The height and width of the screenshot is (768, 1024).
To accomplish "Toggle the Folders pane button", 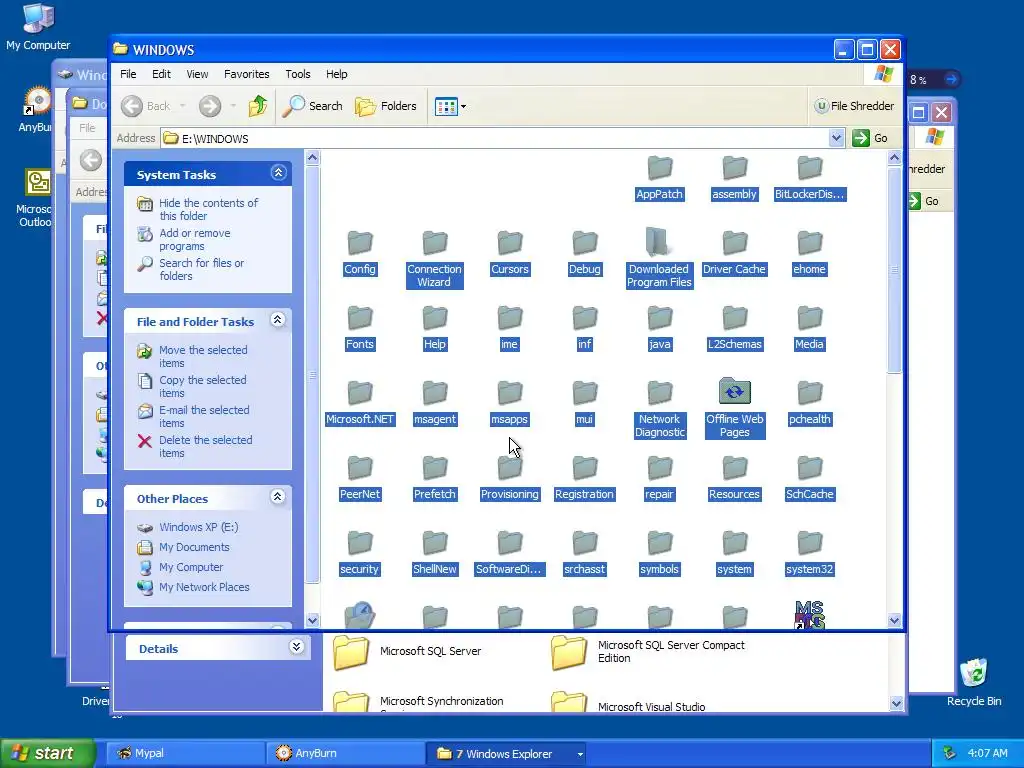I will point(385,106).
